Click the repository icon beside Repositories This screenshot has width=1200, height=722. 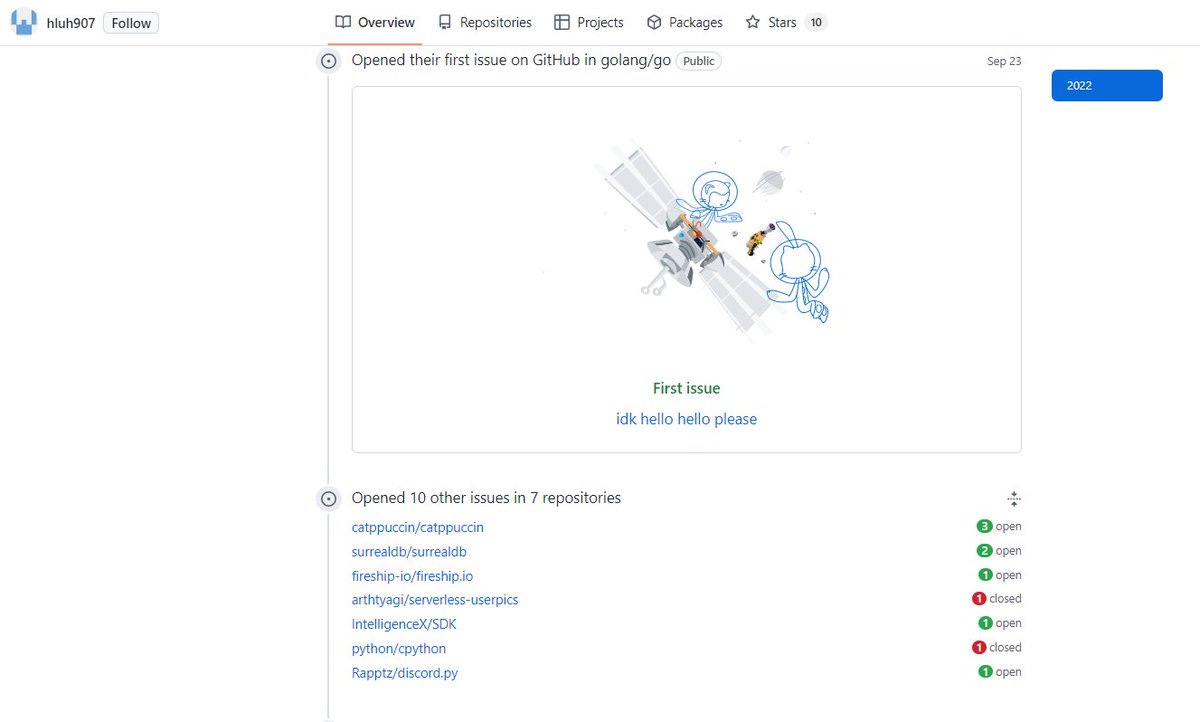(x=445, y=22)
